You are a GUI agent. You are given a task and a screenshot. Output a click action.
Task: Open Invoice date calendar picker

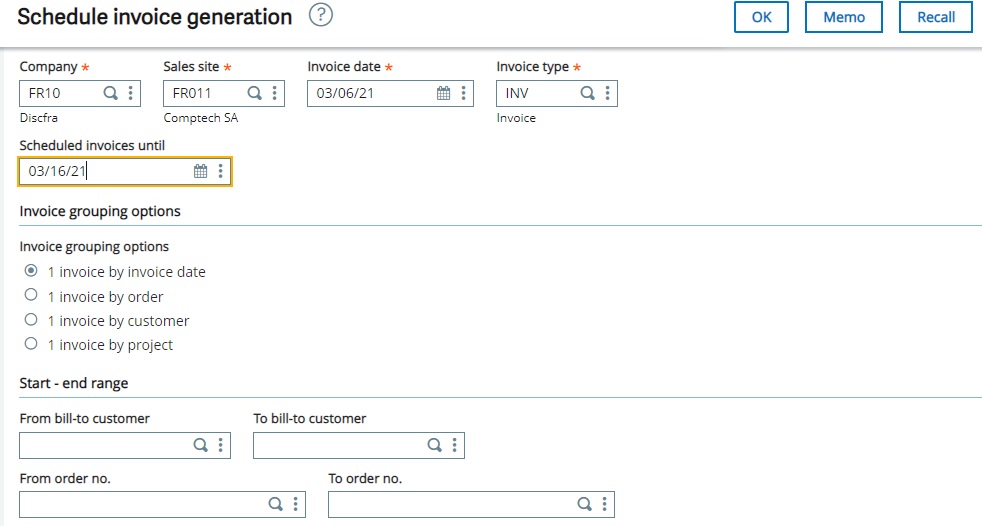443,93
